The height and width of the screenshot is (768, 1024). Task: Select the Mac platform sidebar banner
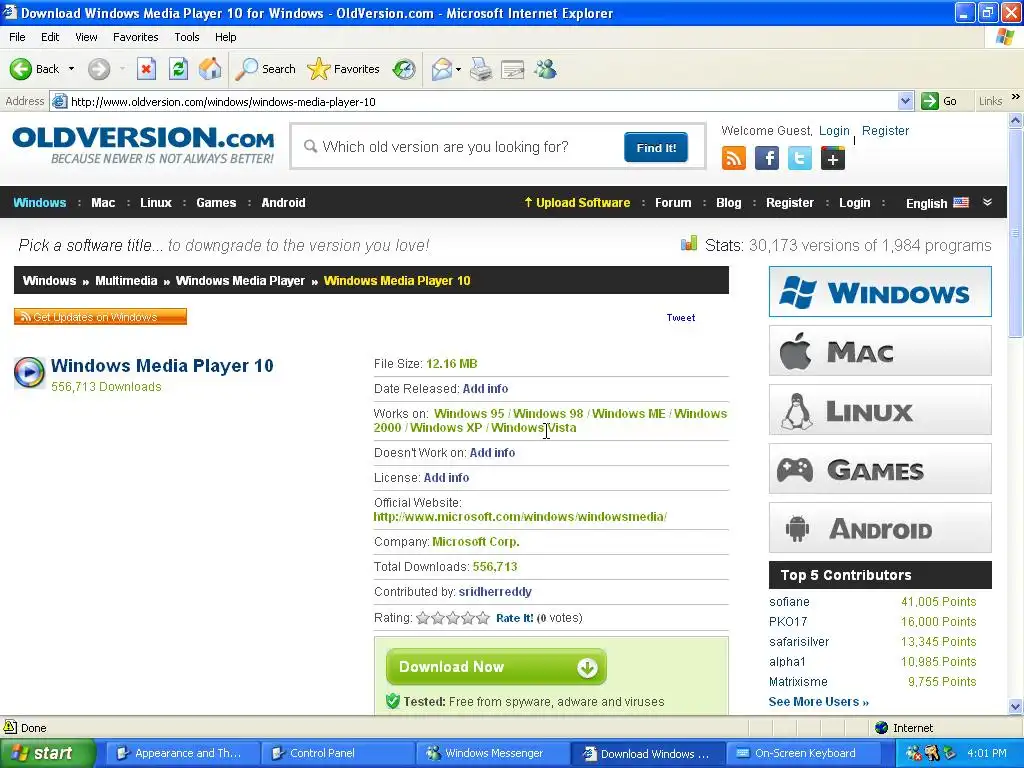[x=880, y=351]
